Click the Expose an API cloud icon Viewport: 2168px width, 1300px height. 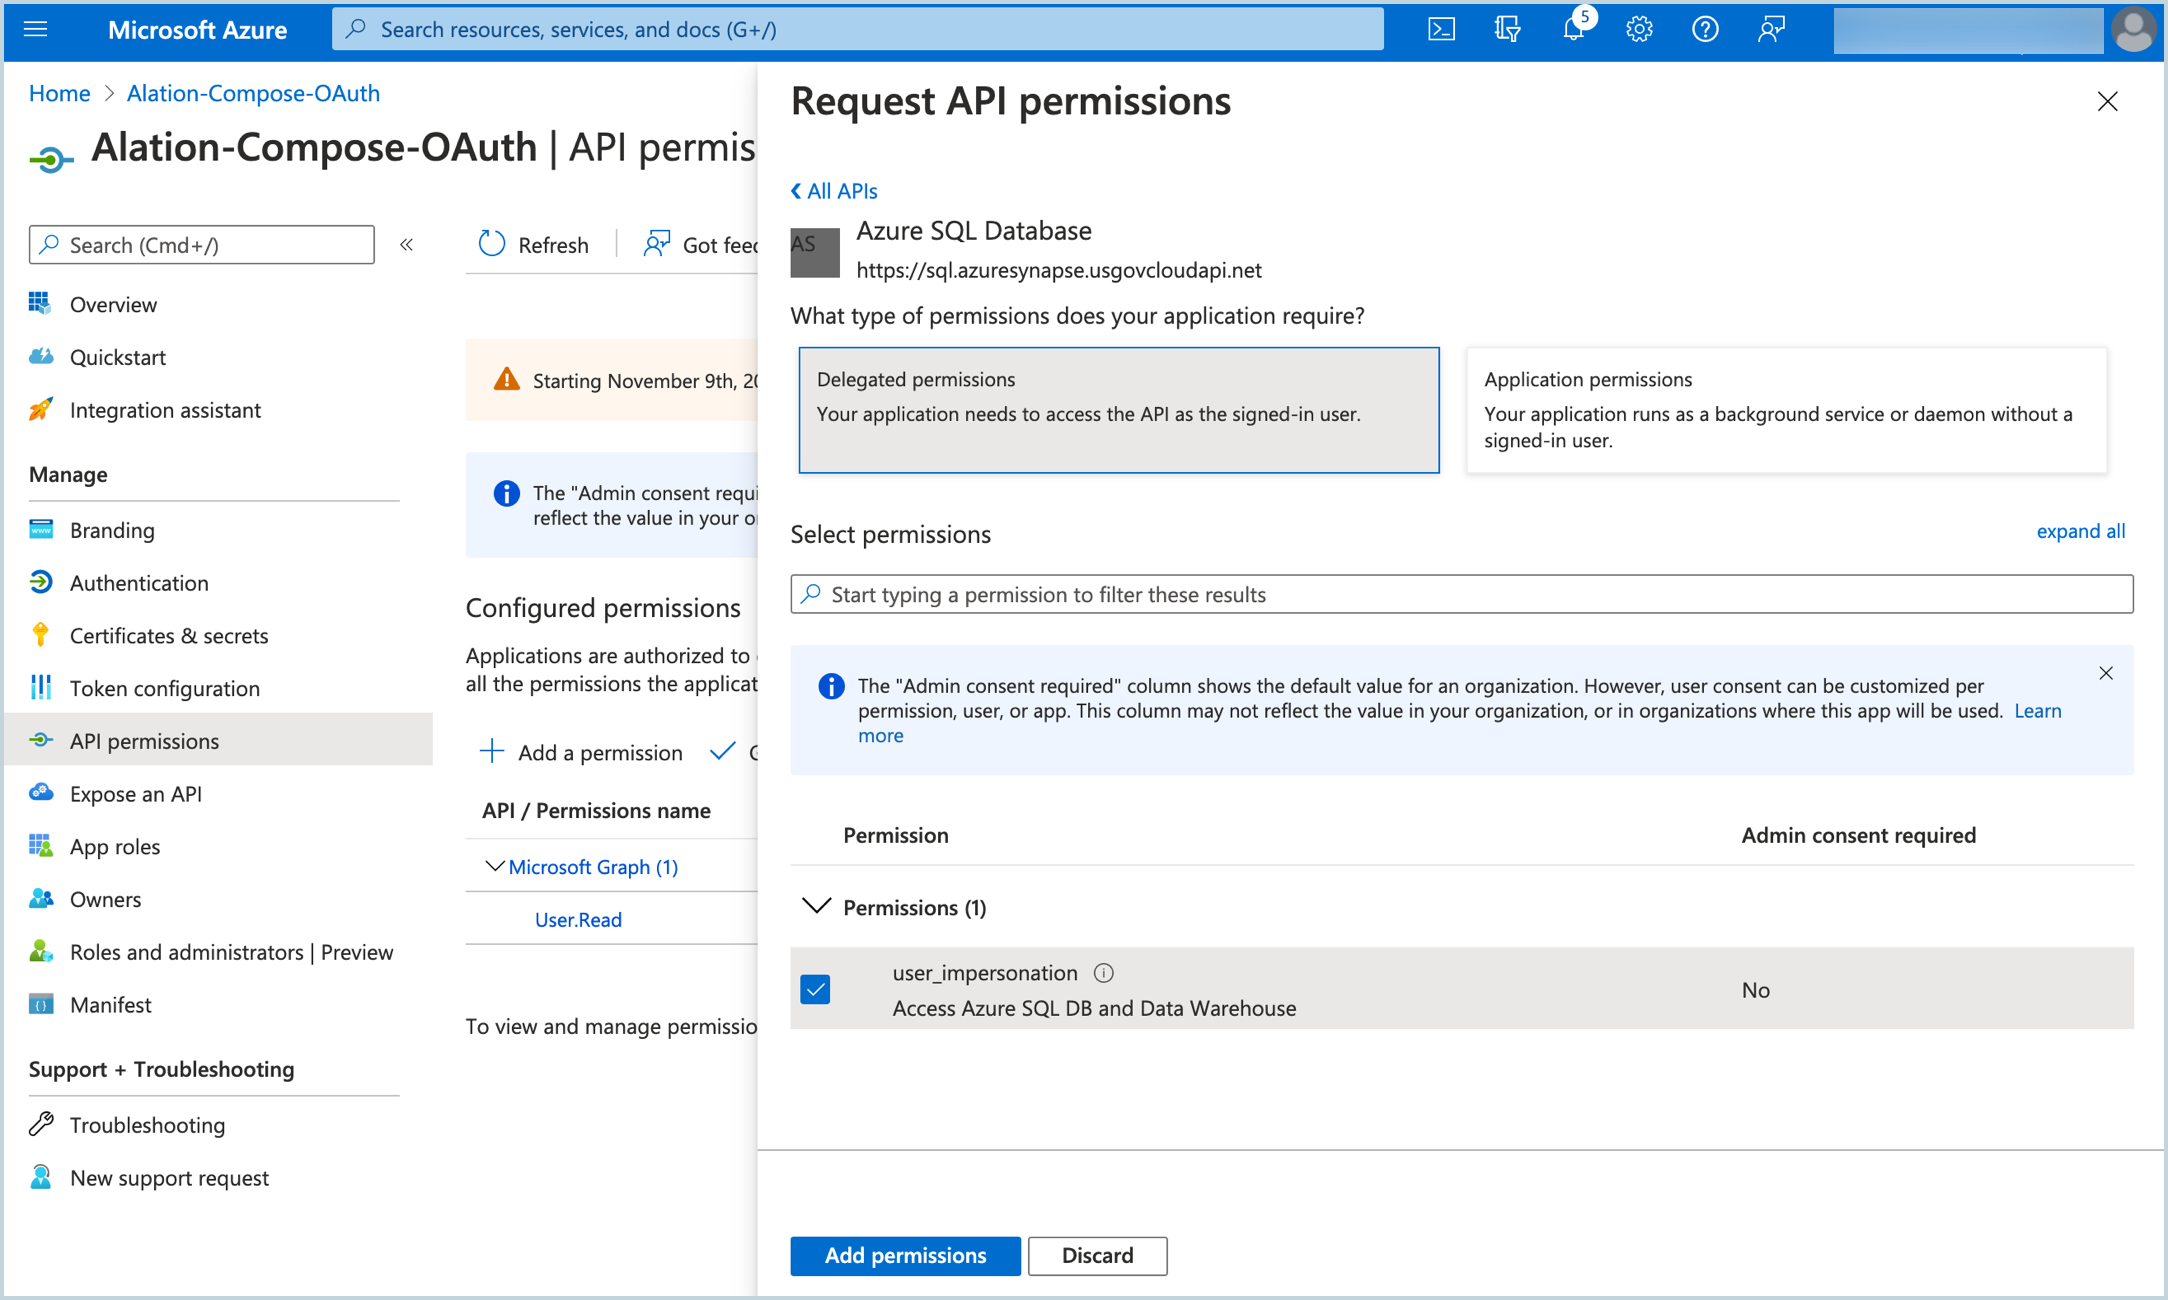[x=40, y=793]
